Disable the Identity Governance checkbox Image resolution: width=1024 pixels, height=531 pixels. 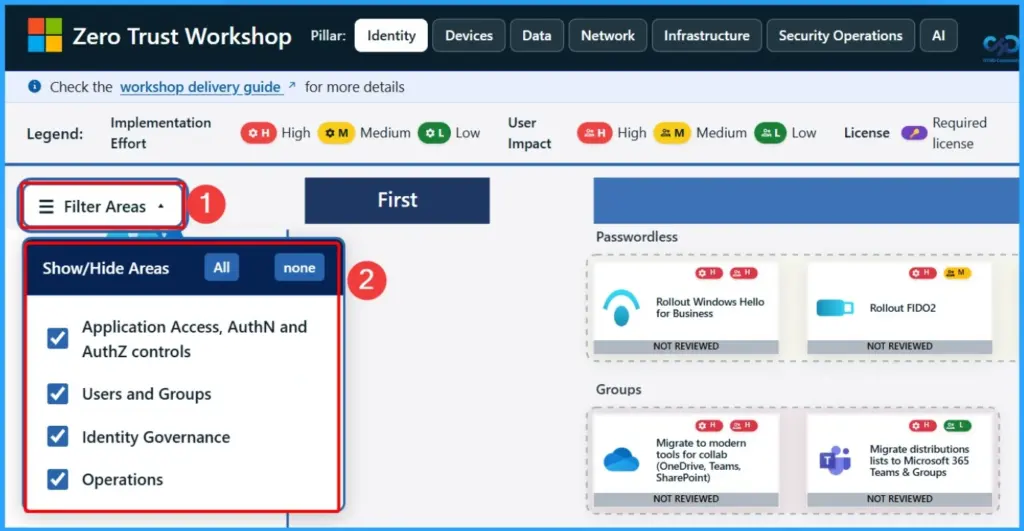pyautogui.click(x=58, y=437)
